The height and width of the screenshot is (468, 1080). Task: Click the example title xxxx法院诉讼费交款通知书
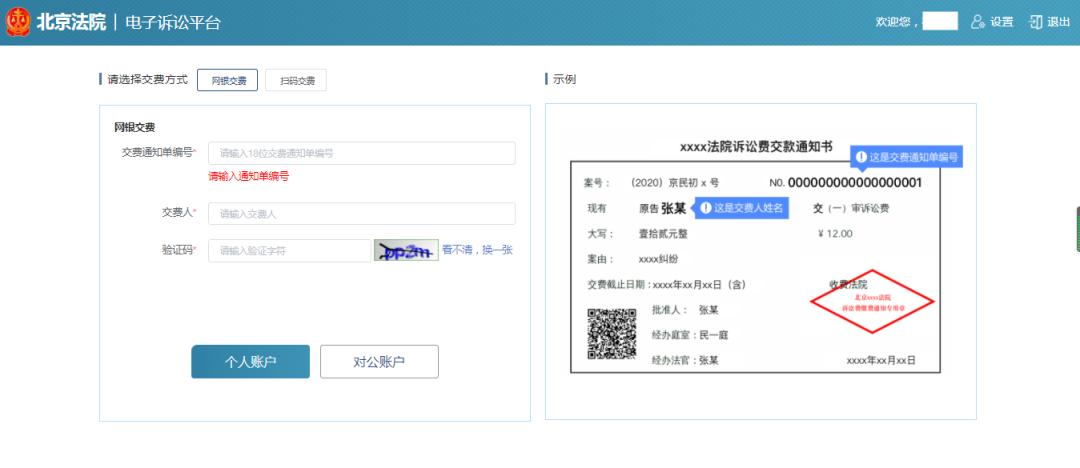756,147
